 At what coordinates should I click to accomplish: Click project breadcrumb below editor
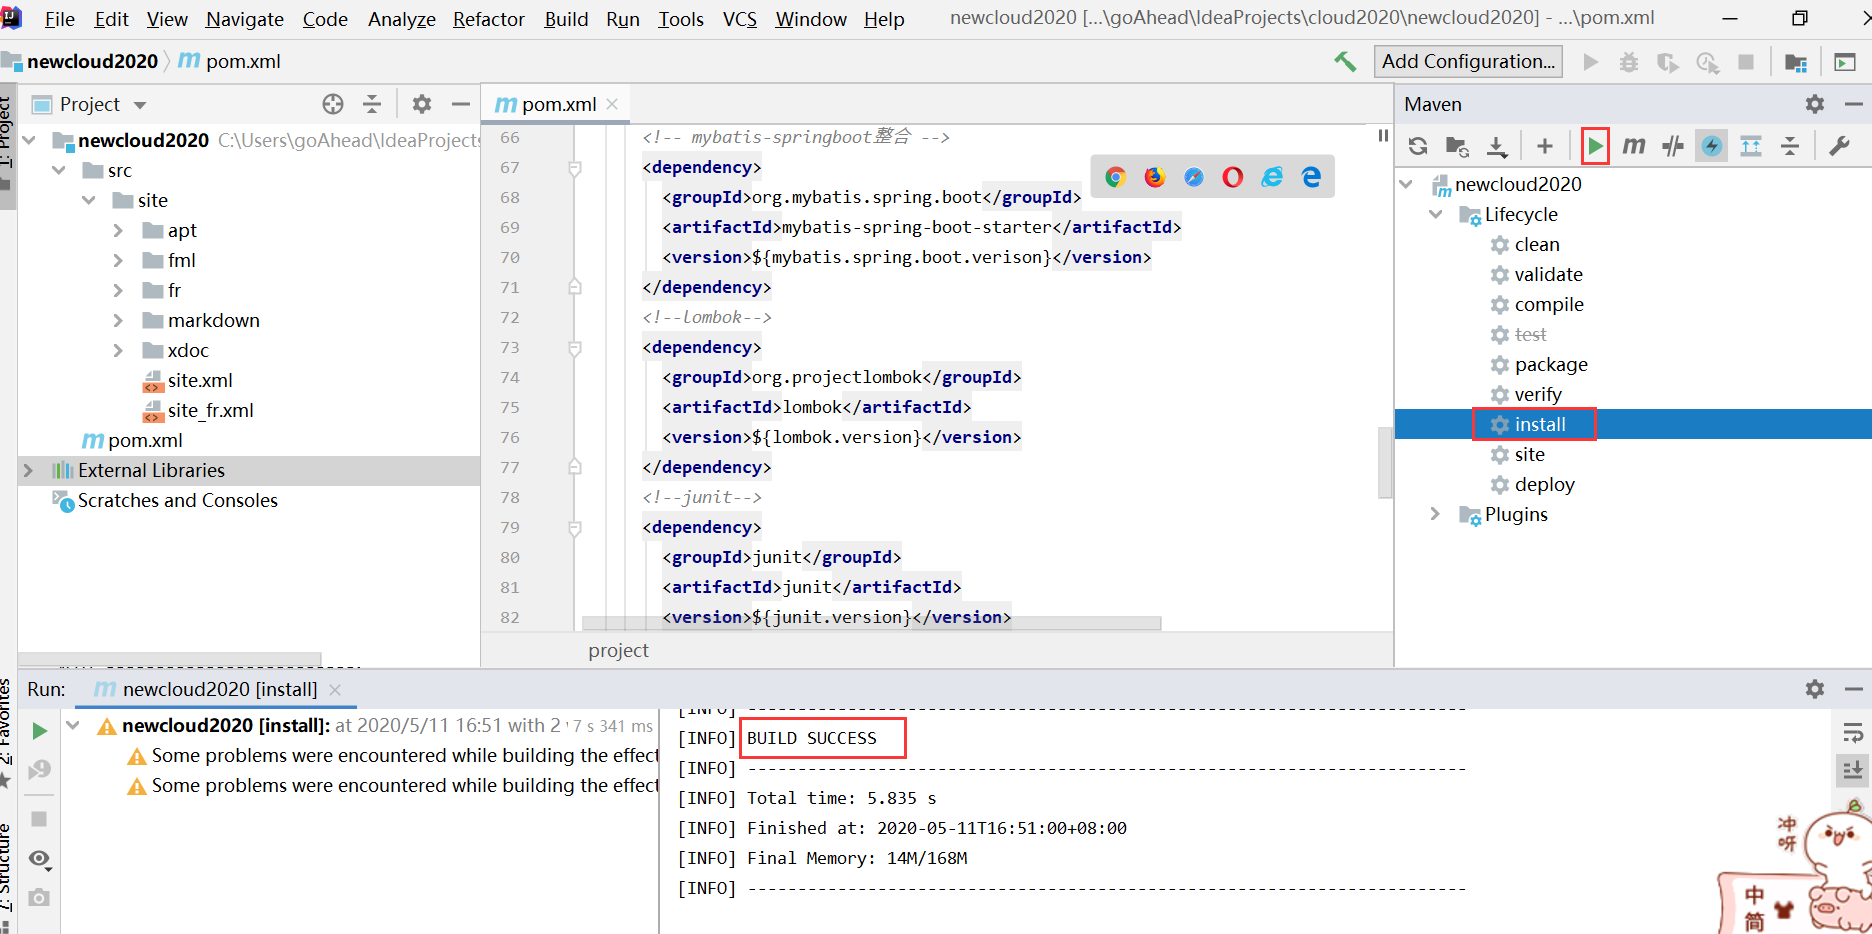[x=618, y=650]
